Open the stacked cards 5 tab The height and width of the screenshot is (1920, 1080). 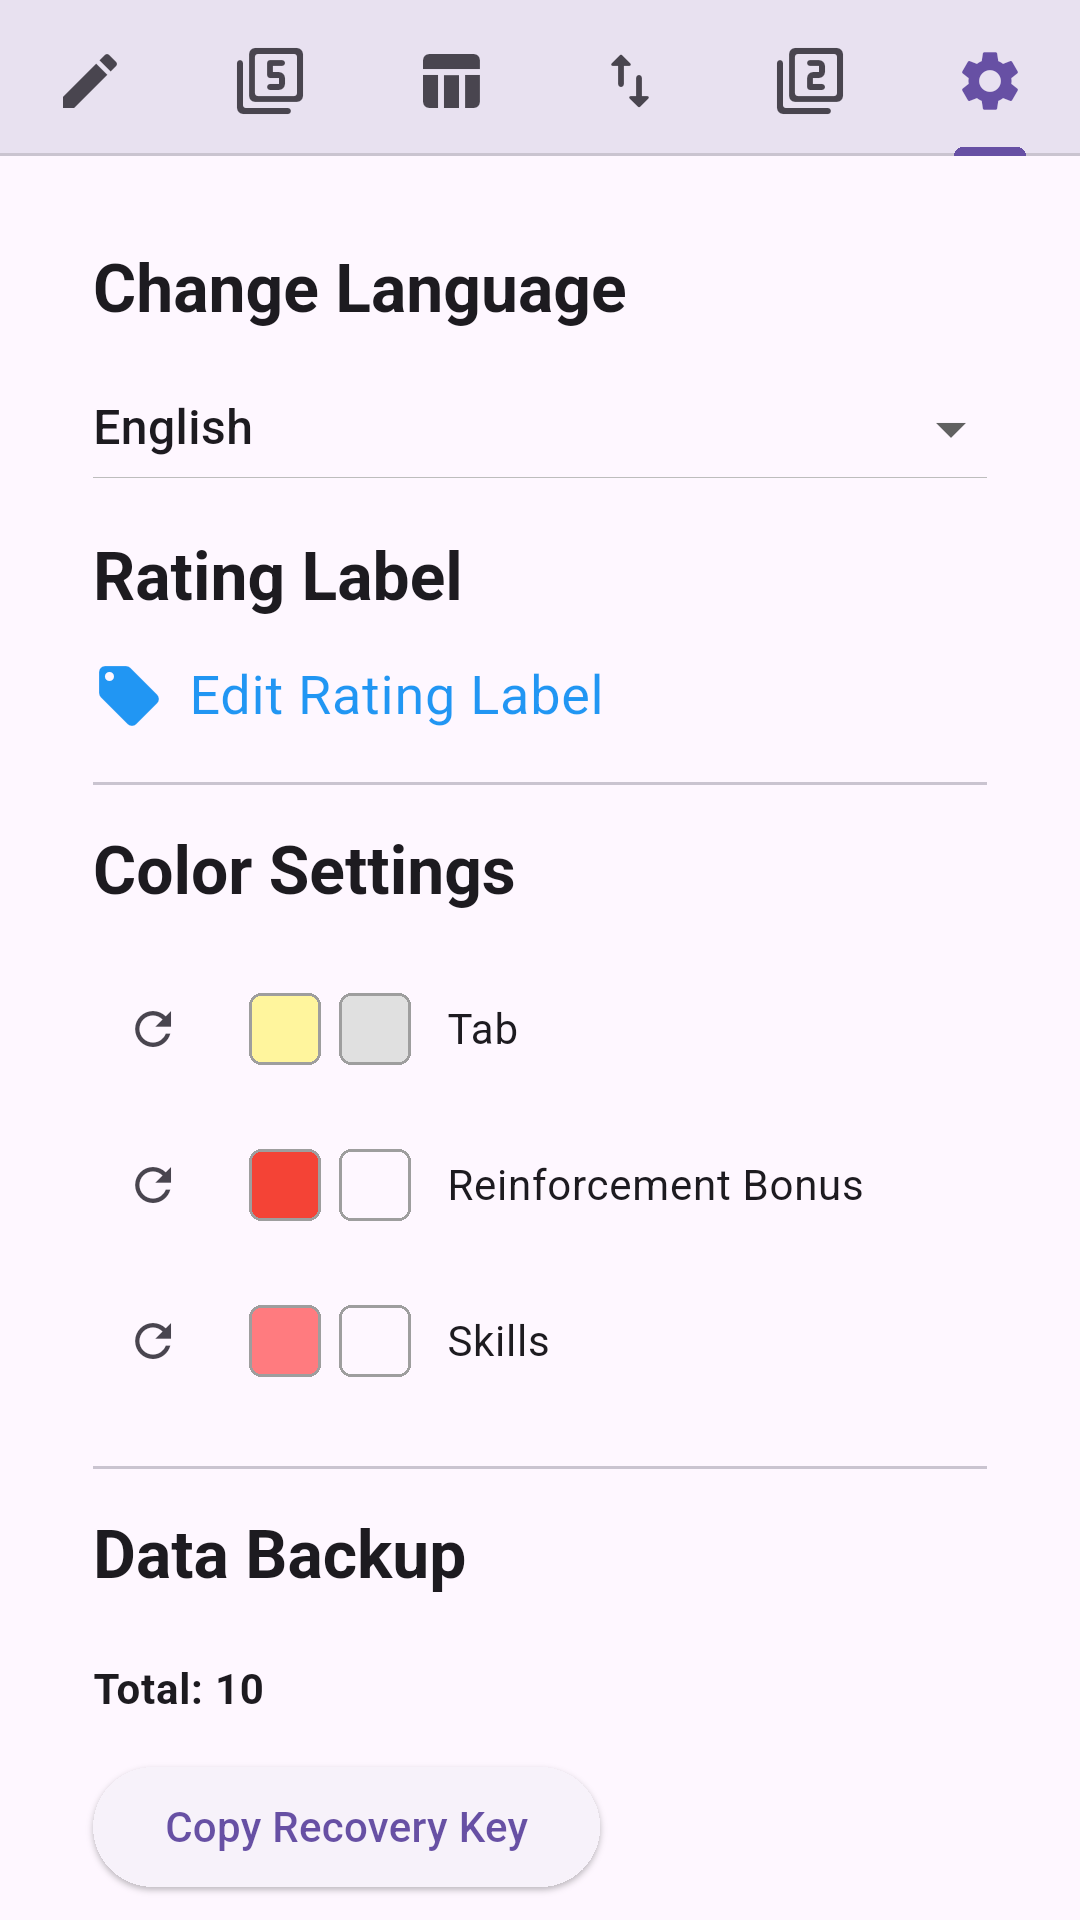click(x=270, y=81)
